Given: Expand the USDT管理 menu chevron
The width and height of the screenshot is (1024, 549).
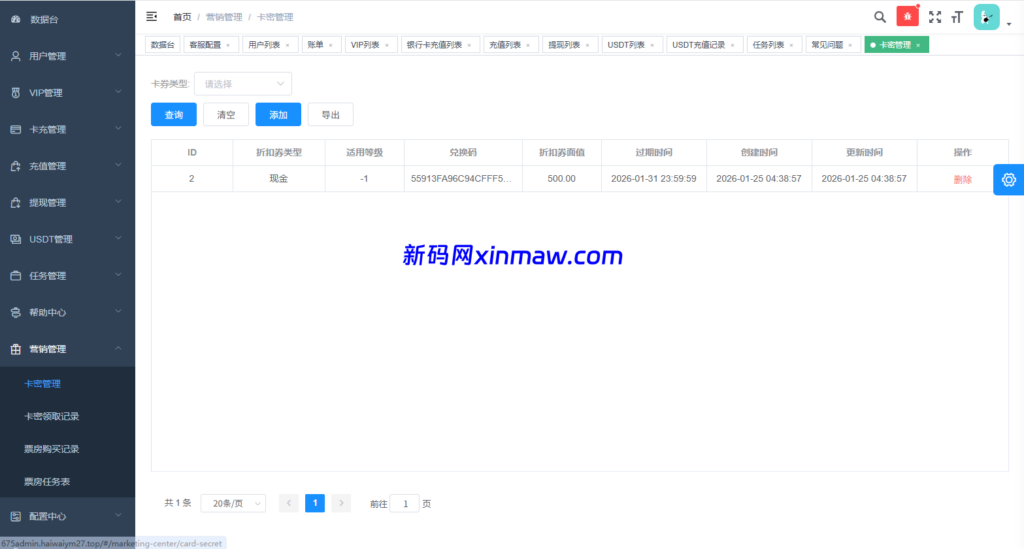Looking at the screenshot, I should (118, 238).
